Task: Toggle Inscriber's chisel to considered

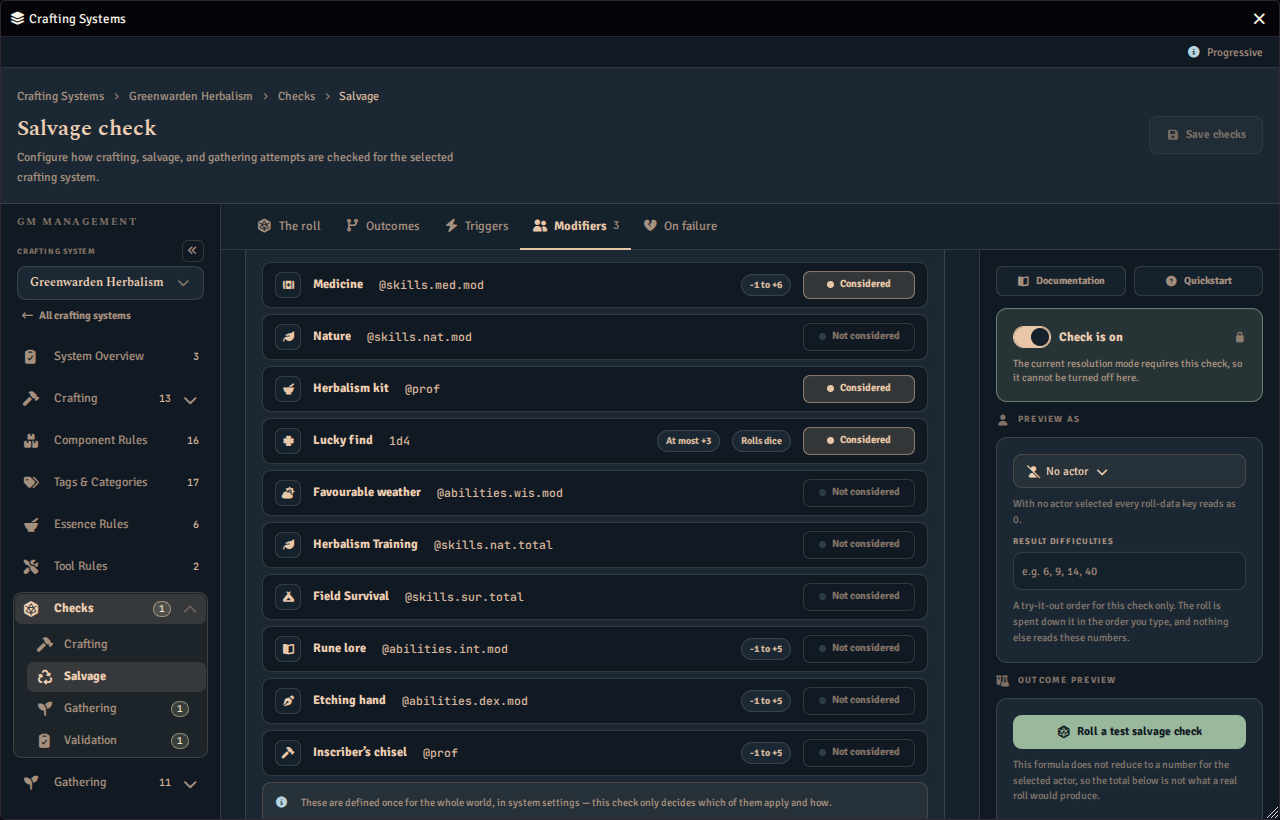Action: (x=858, y=753)
